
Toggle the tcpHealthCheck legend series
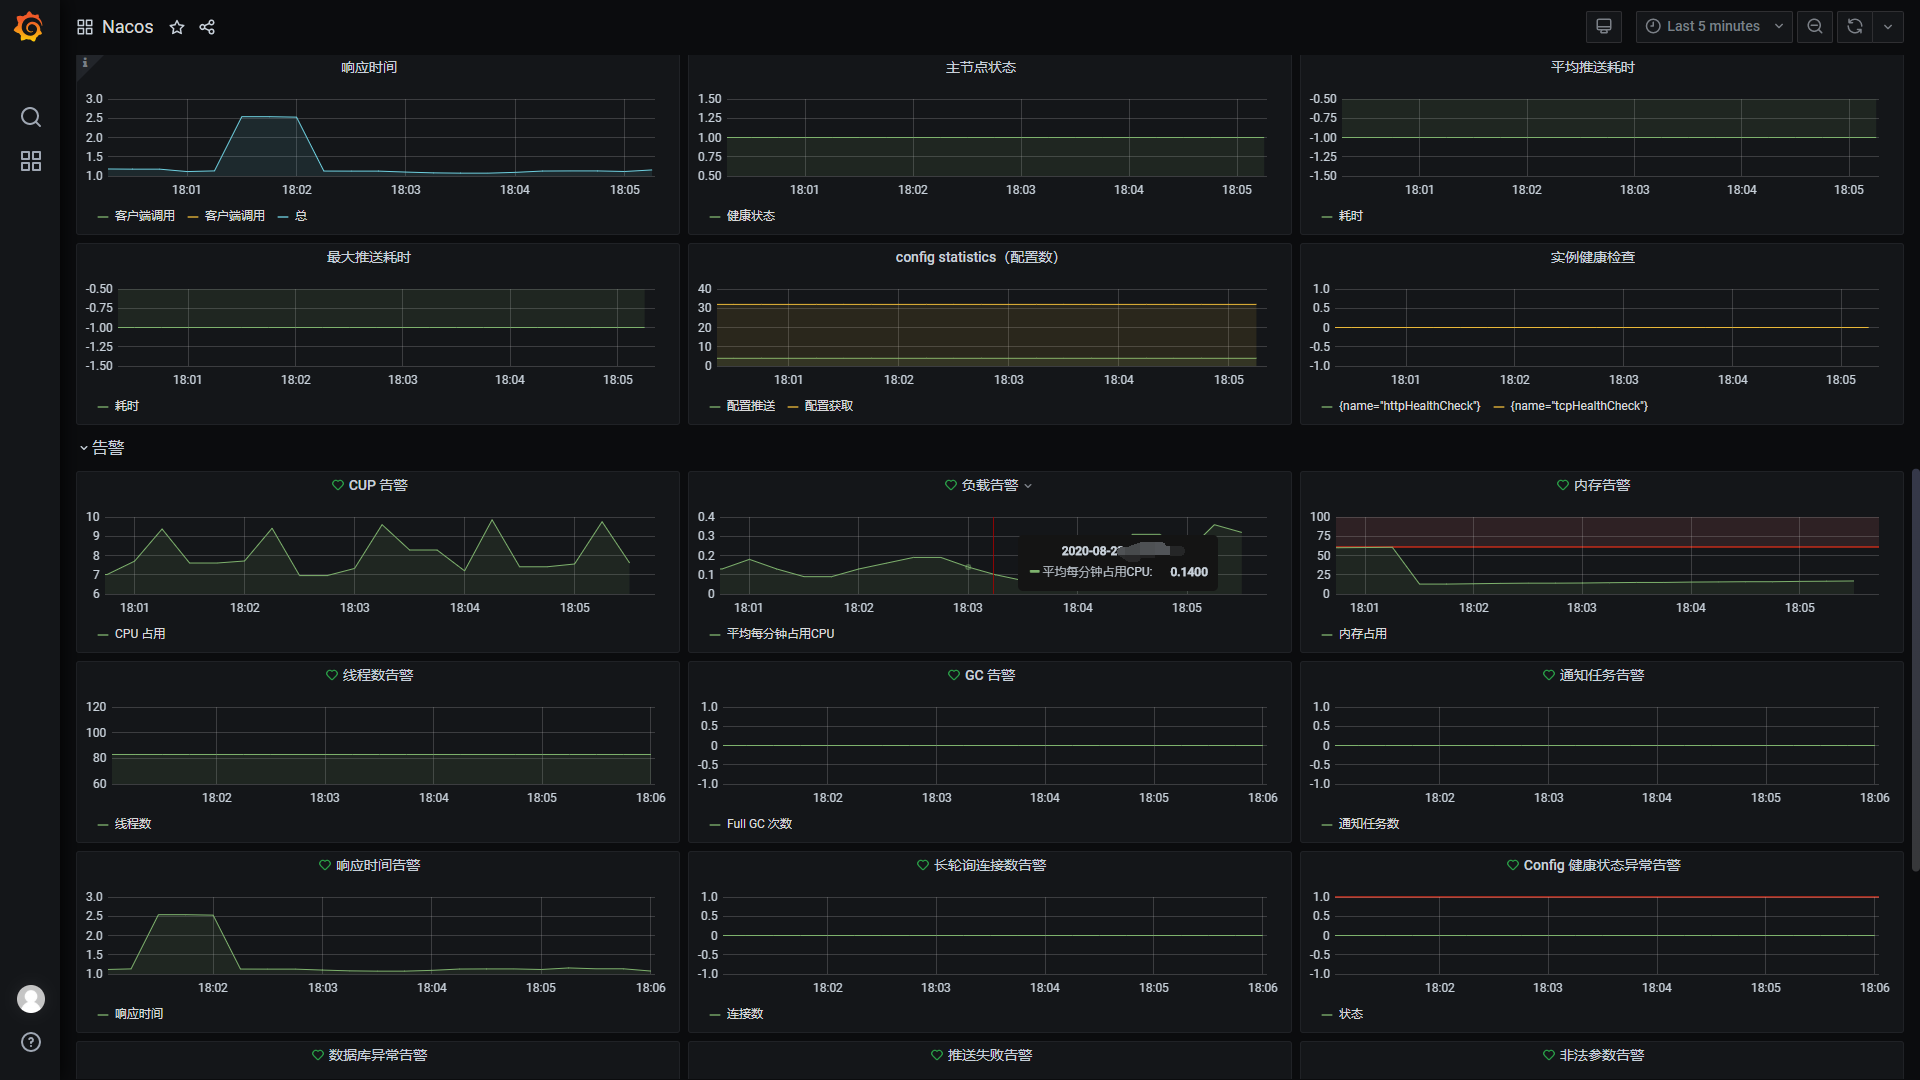coord(1578,406)
